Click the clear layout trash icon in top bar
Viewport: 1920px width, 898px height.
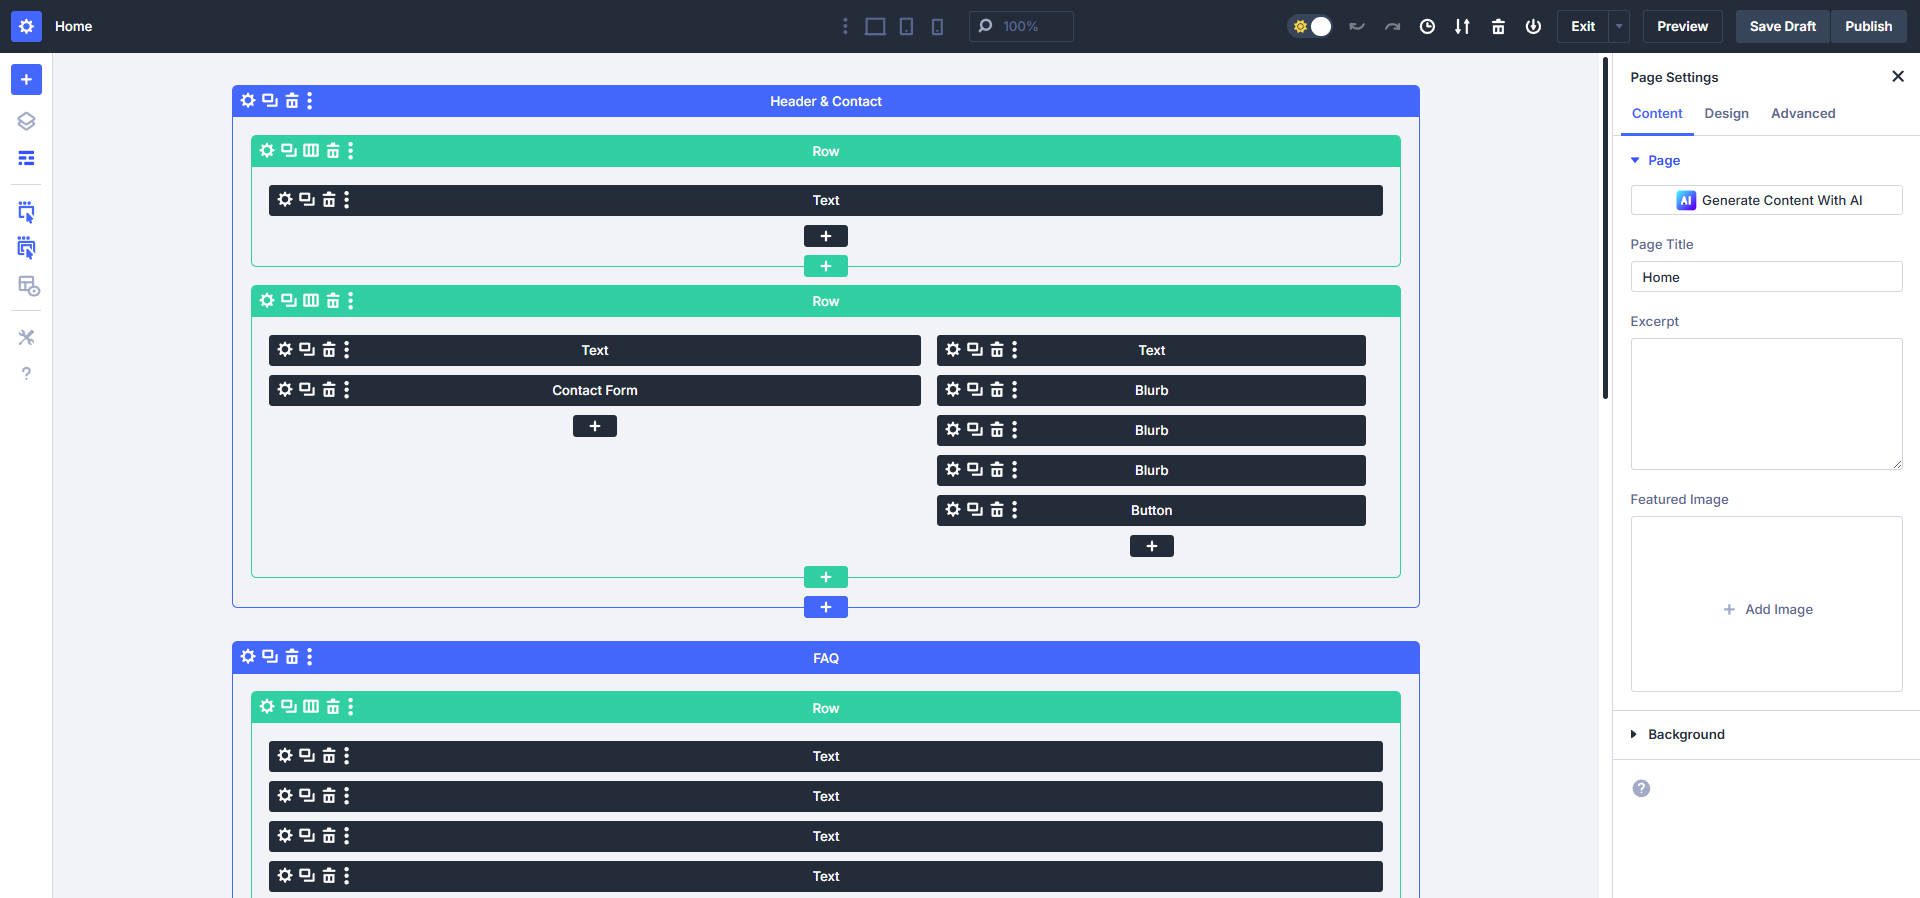(1498, 26)
